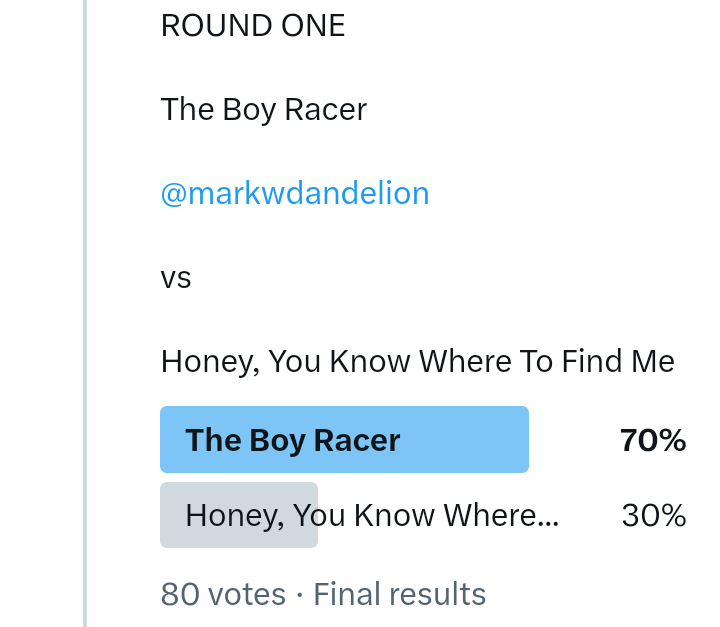Select the 'Honey, You Know Where...' poll option label
Image resolution: width=720 pixels, height=627 pixels.
[372, 515]
